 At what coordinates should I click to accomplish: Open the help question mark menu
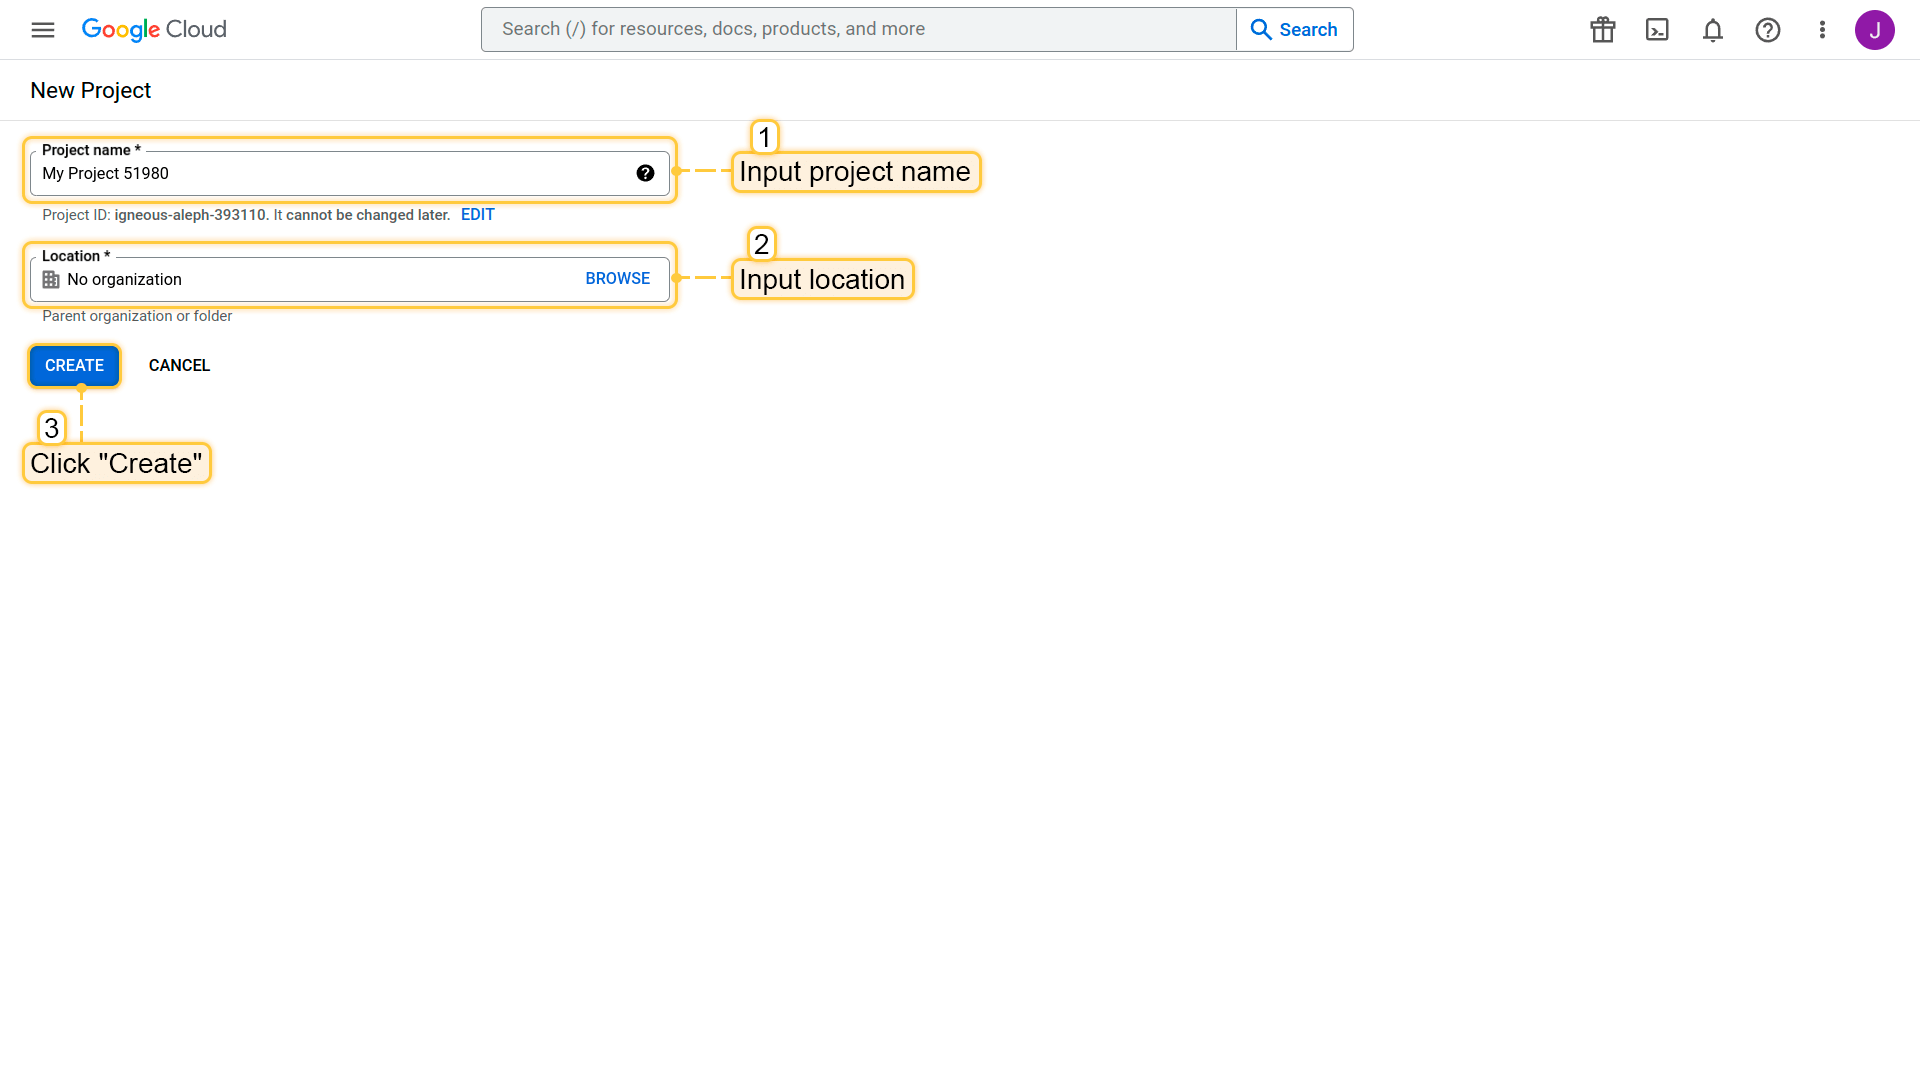(x=1768, y=30)
